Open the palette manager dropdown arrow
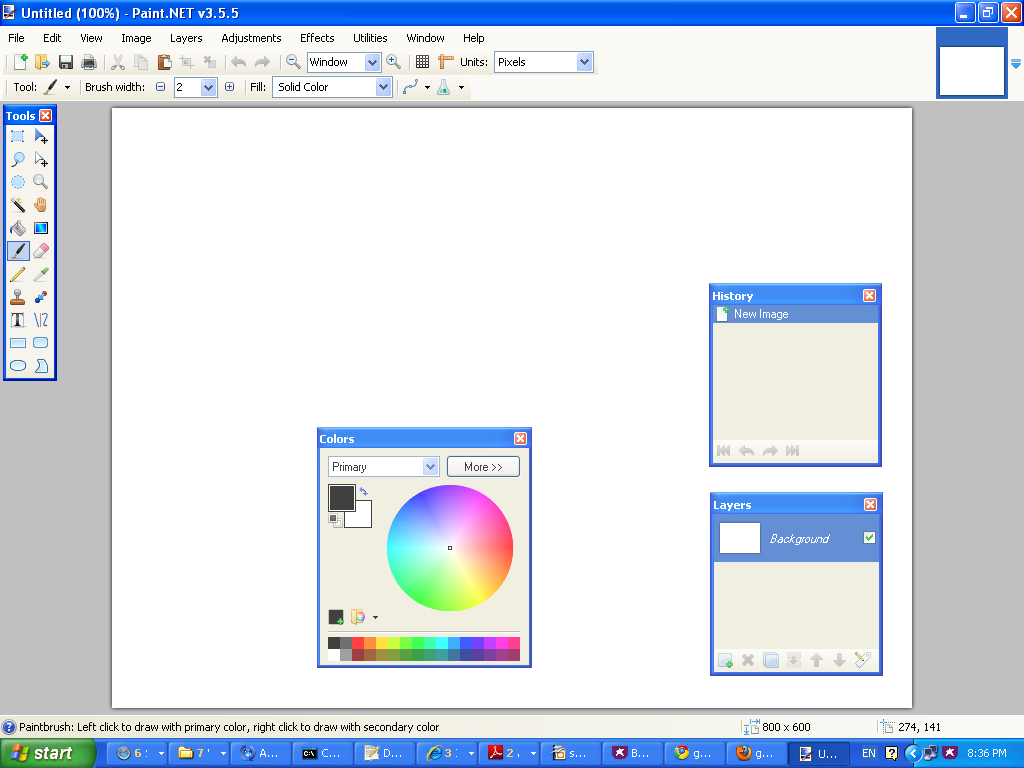The height and width of the screenshot is (768, 1024). point(376,617)
